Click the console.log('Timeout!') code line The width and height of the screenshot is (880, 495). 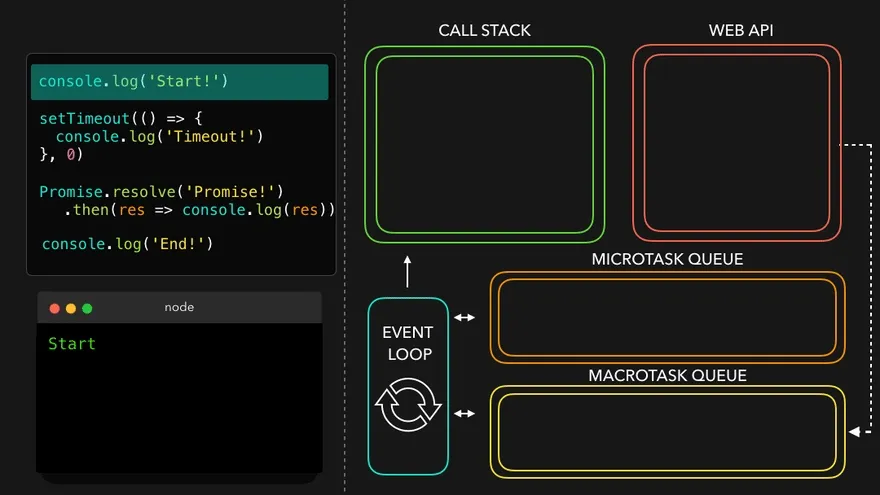pos(159,136)
